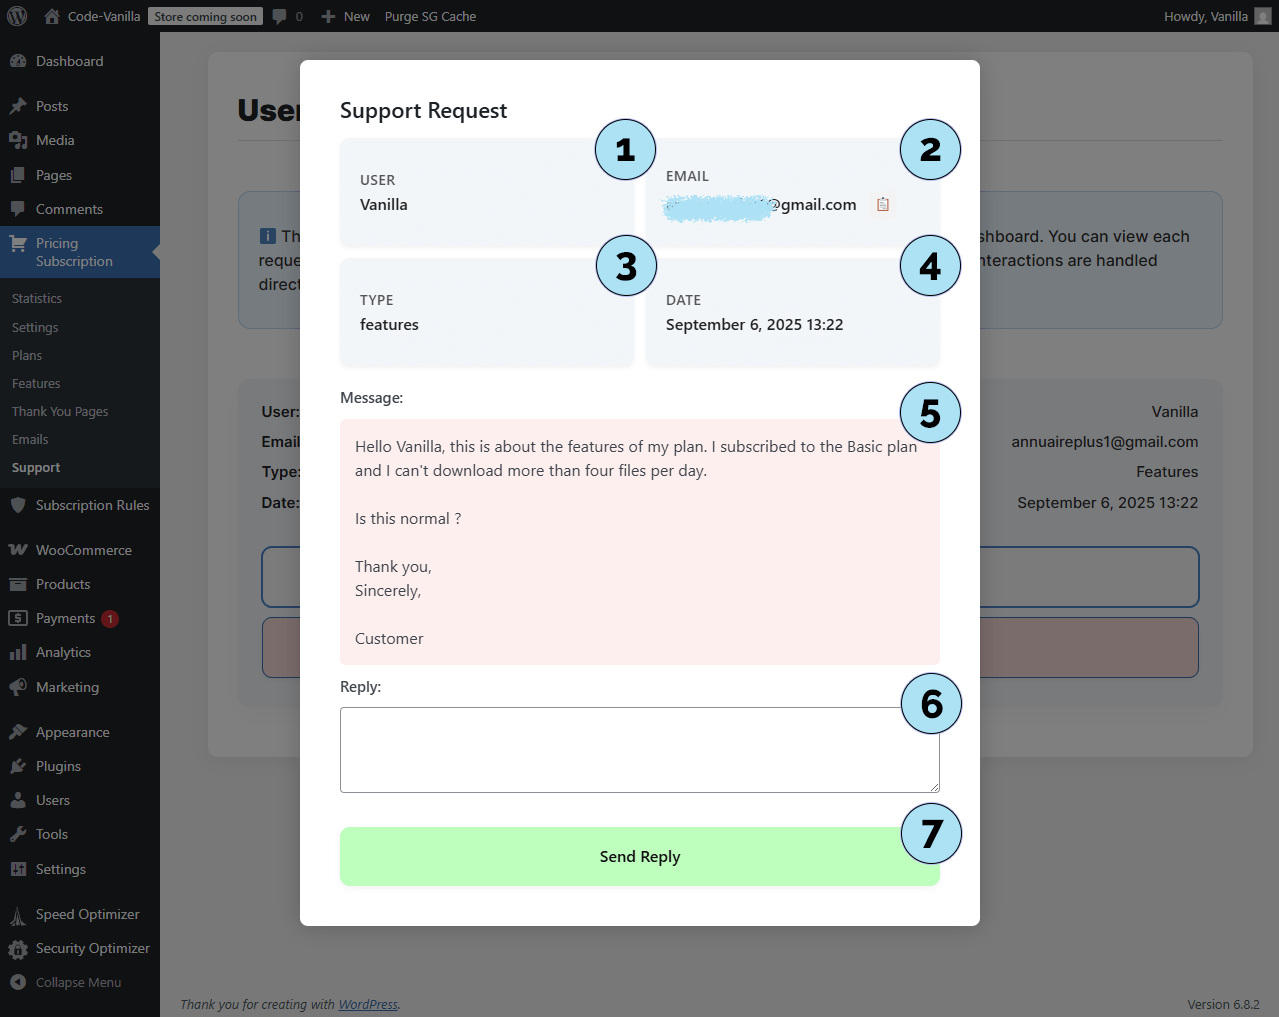Image resolution: width=1279 pixels, height=1017 pixels.
Task: Click the Analytics bar chart icon
Action: pos(18,653)
